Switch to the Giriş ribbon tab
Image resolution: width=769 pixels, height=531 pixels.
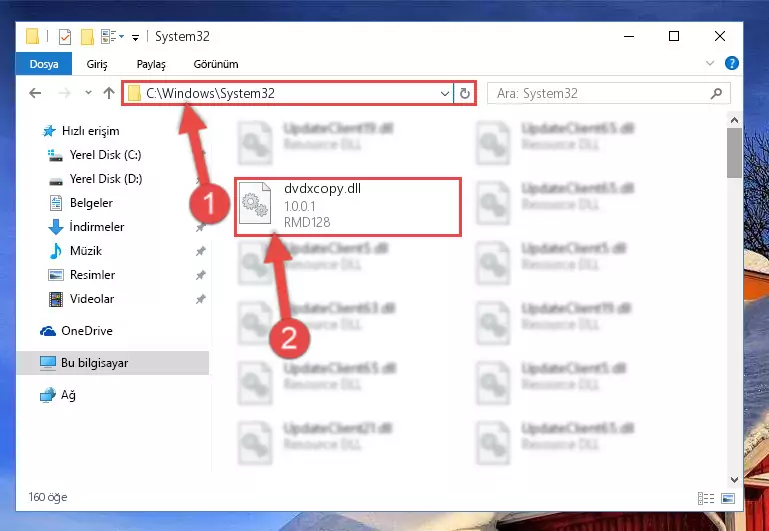pyautogui.click(x=97, y=64)
